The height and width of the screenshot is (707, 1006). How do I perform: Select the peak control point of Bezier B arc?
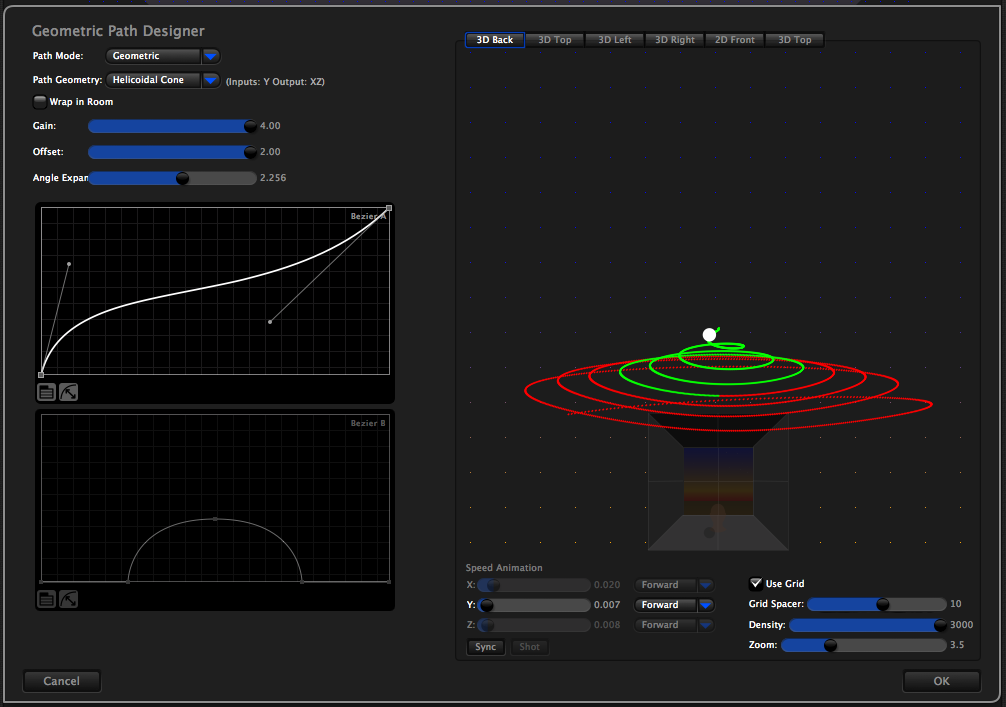point(215,518)
